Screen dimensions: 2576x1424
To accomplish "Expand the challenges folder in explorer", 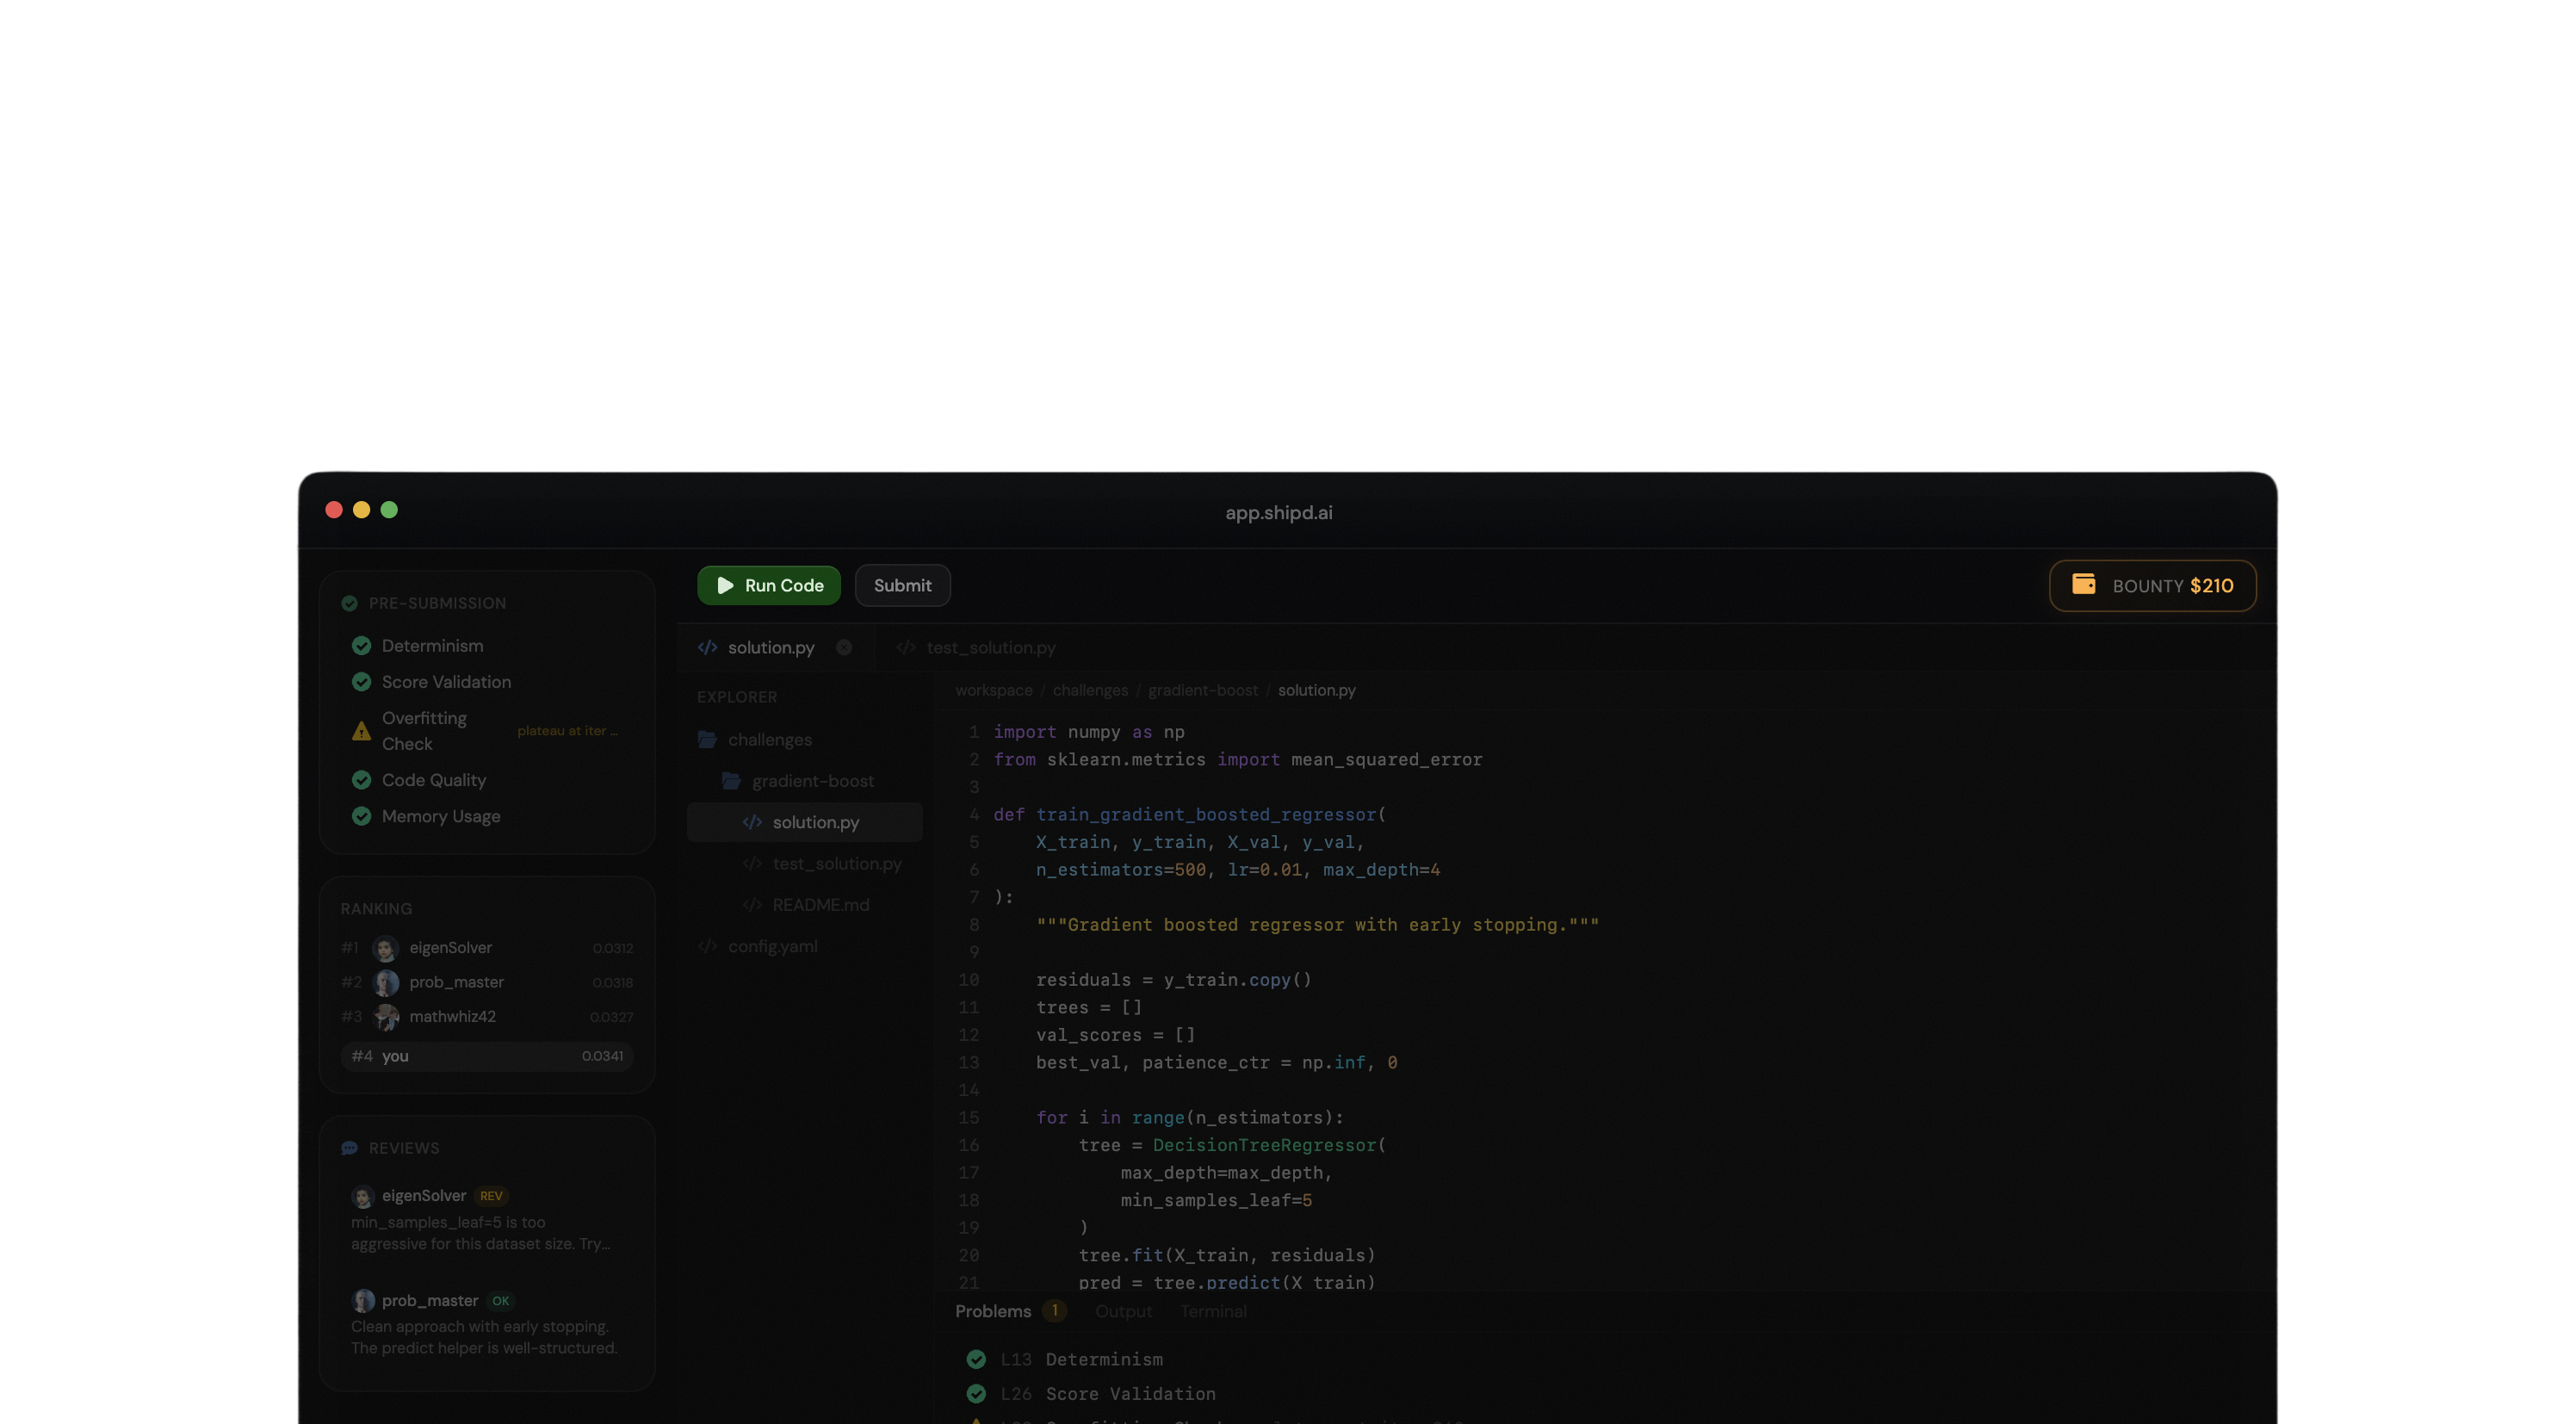I will point(769,739).
